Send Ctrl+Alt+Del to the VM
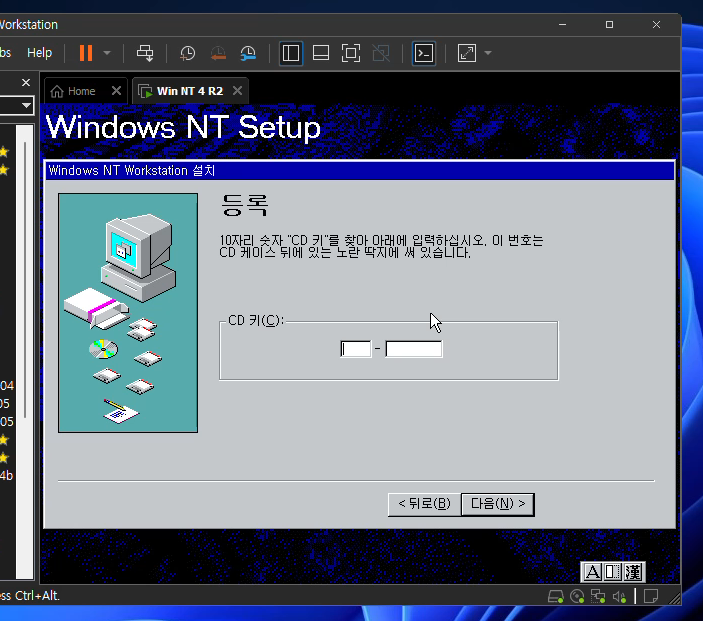This screenshot has width=703, height=621. click(x=145, y=53)
